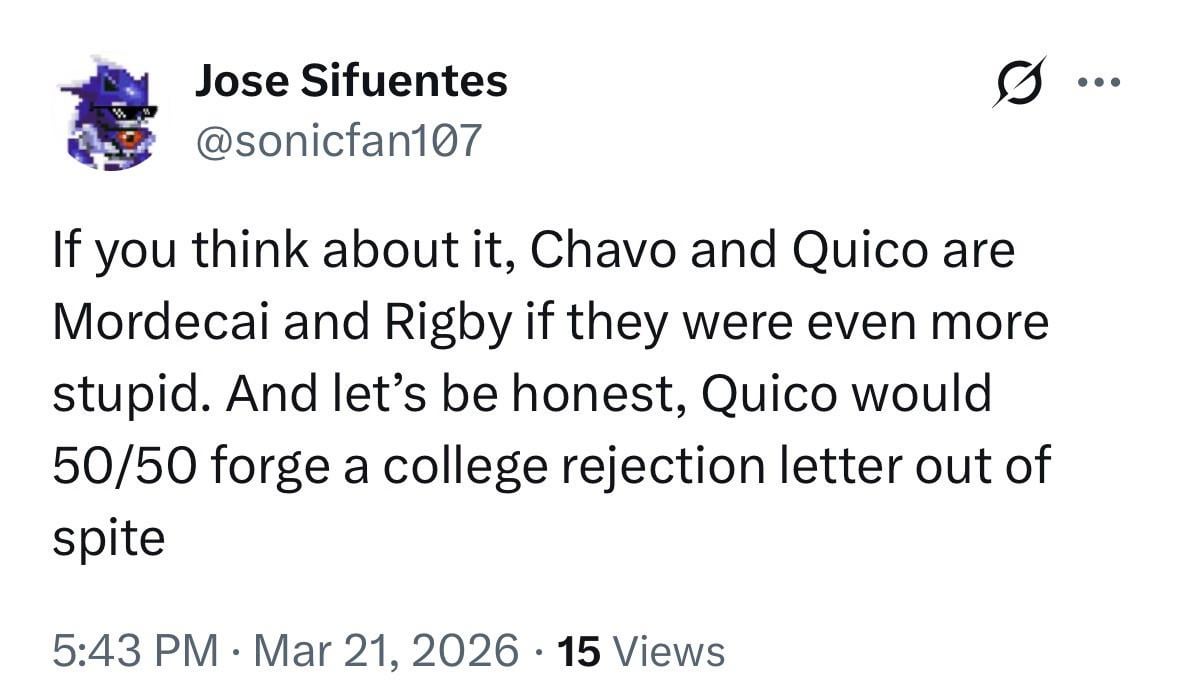The width and height of the screenshot is (1179, 700).
Task: Click the 15 Views count
Action: (642, 651)
